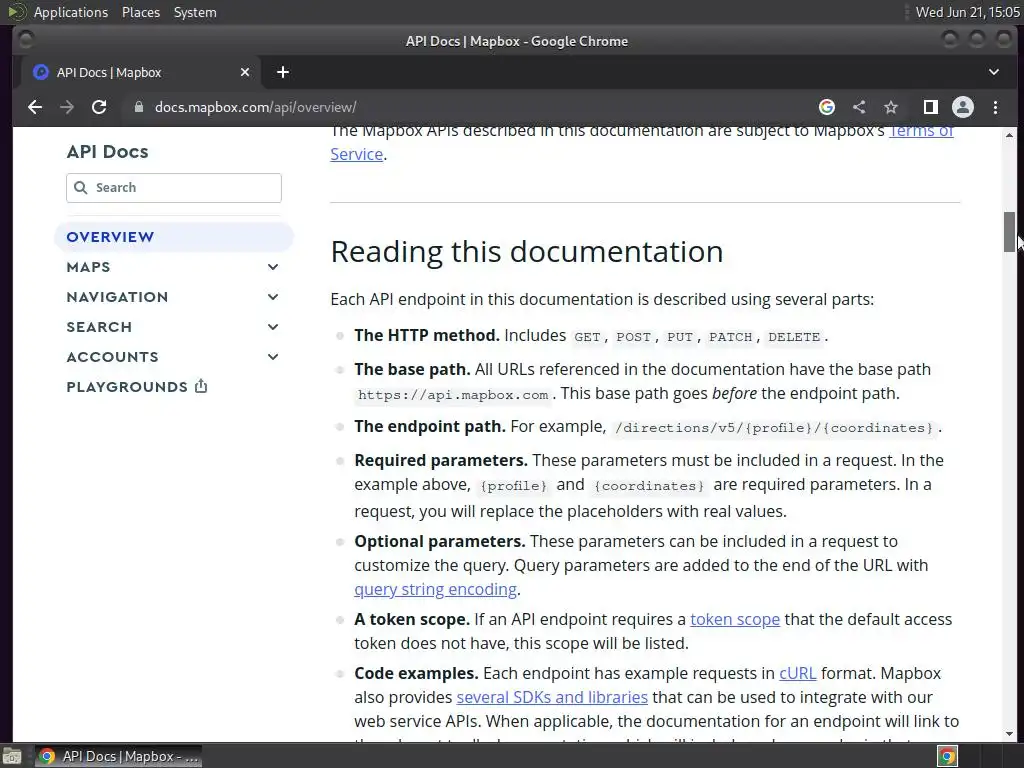
Task: Close the API Docs | Mapbox tab
Action: (245, 72)
